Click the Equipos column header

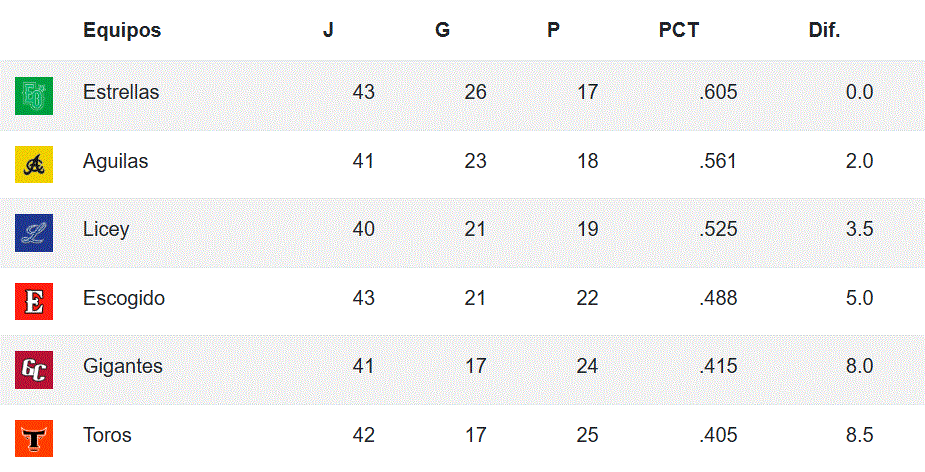pos(122,30)
